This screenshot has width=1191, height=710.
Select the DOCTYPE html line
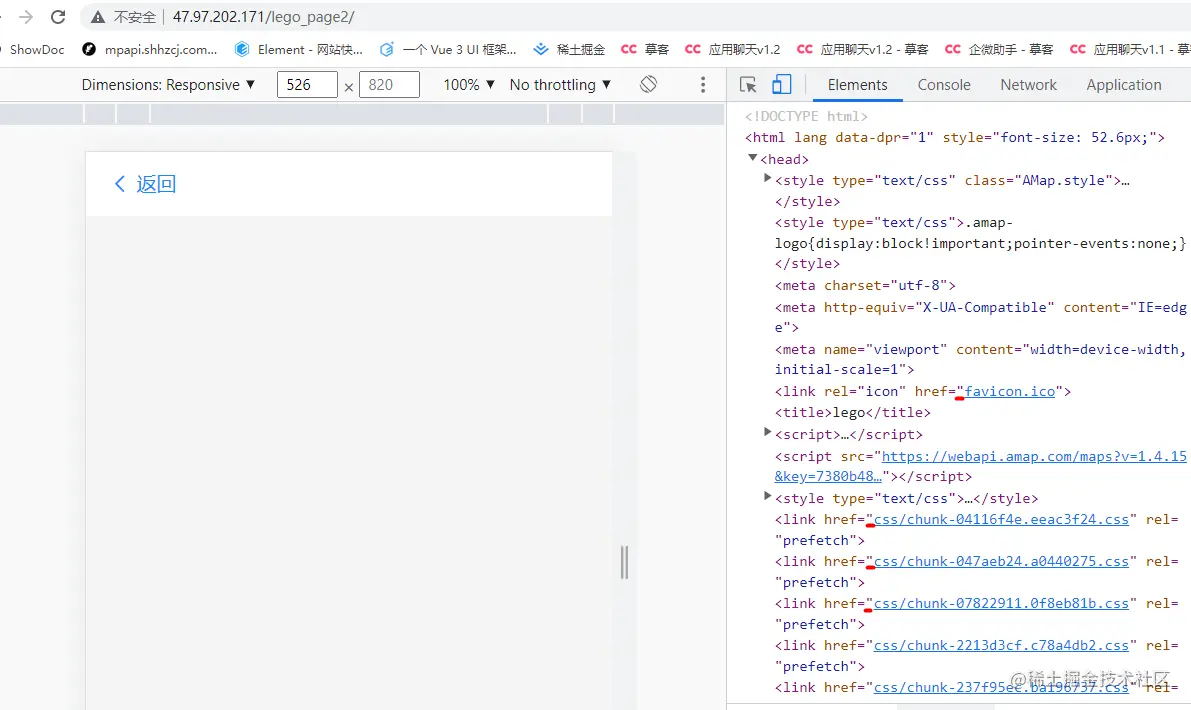(x=806, y=116)
